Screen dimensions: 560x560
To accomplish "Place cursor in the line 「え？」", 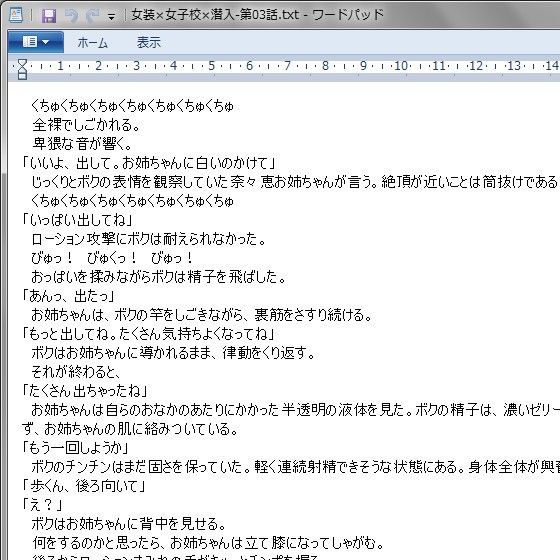I will (42, 505).
